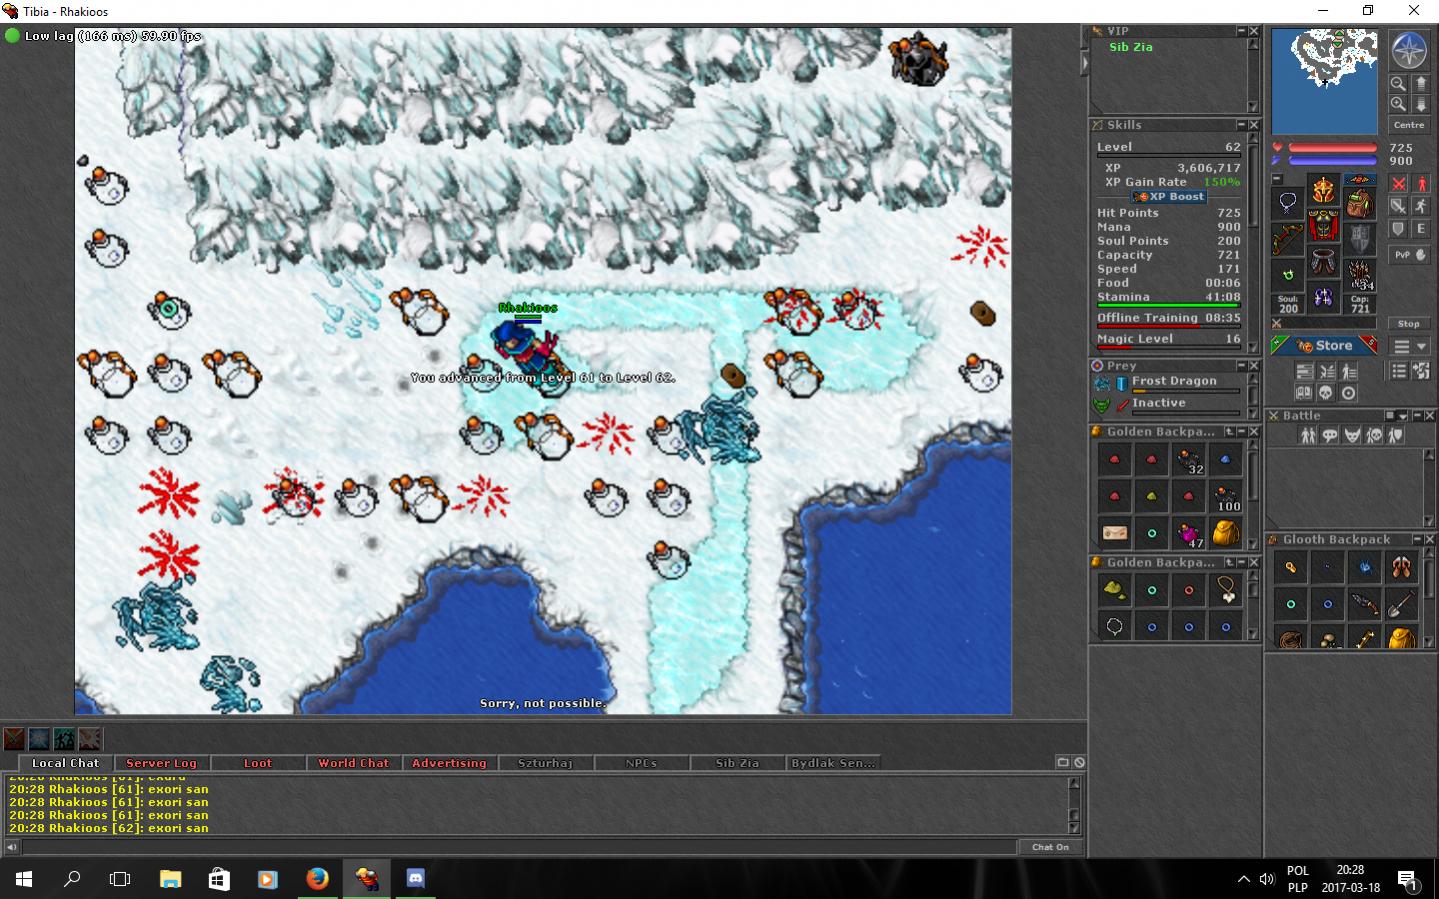Open the NPCs chat tab
This screenshot has height=899, width=1439.
pyautogui.click(x=641, y=763)
